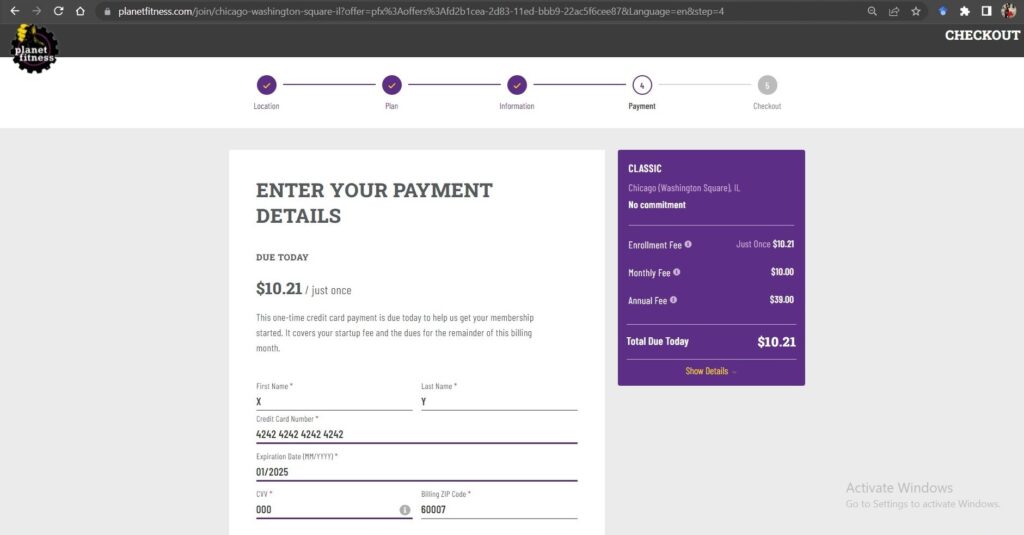Navigate back with browser back arrow
The height and width of the screenshot is (535, 1024).
14,11
